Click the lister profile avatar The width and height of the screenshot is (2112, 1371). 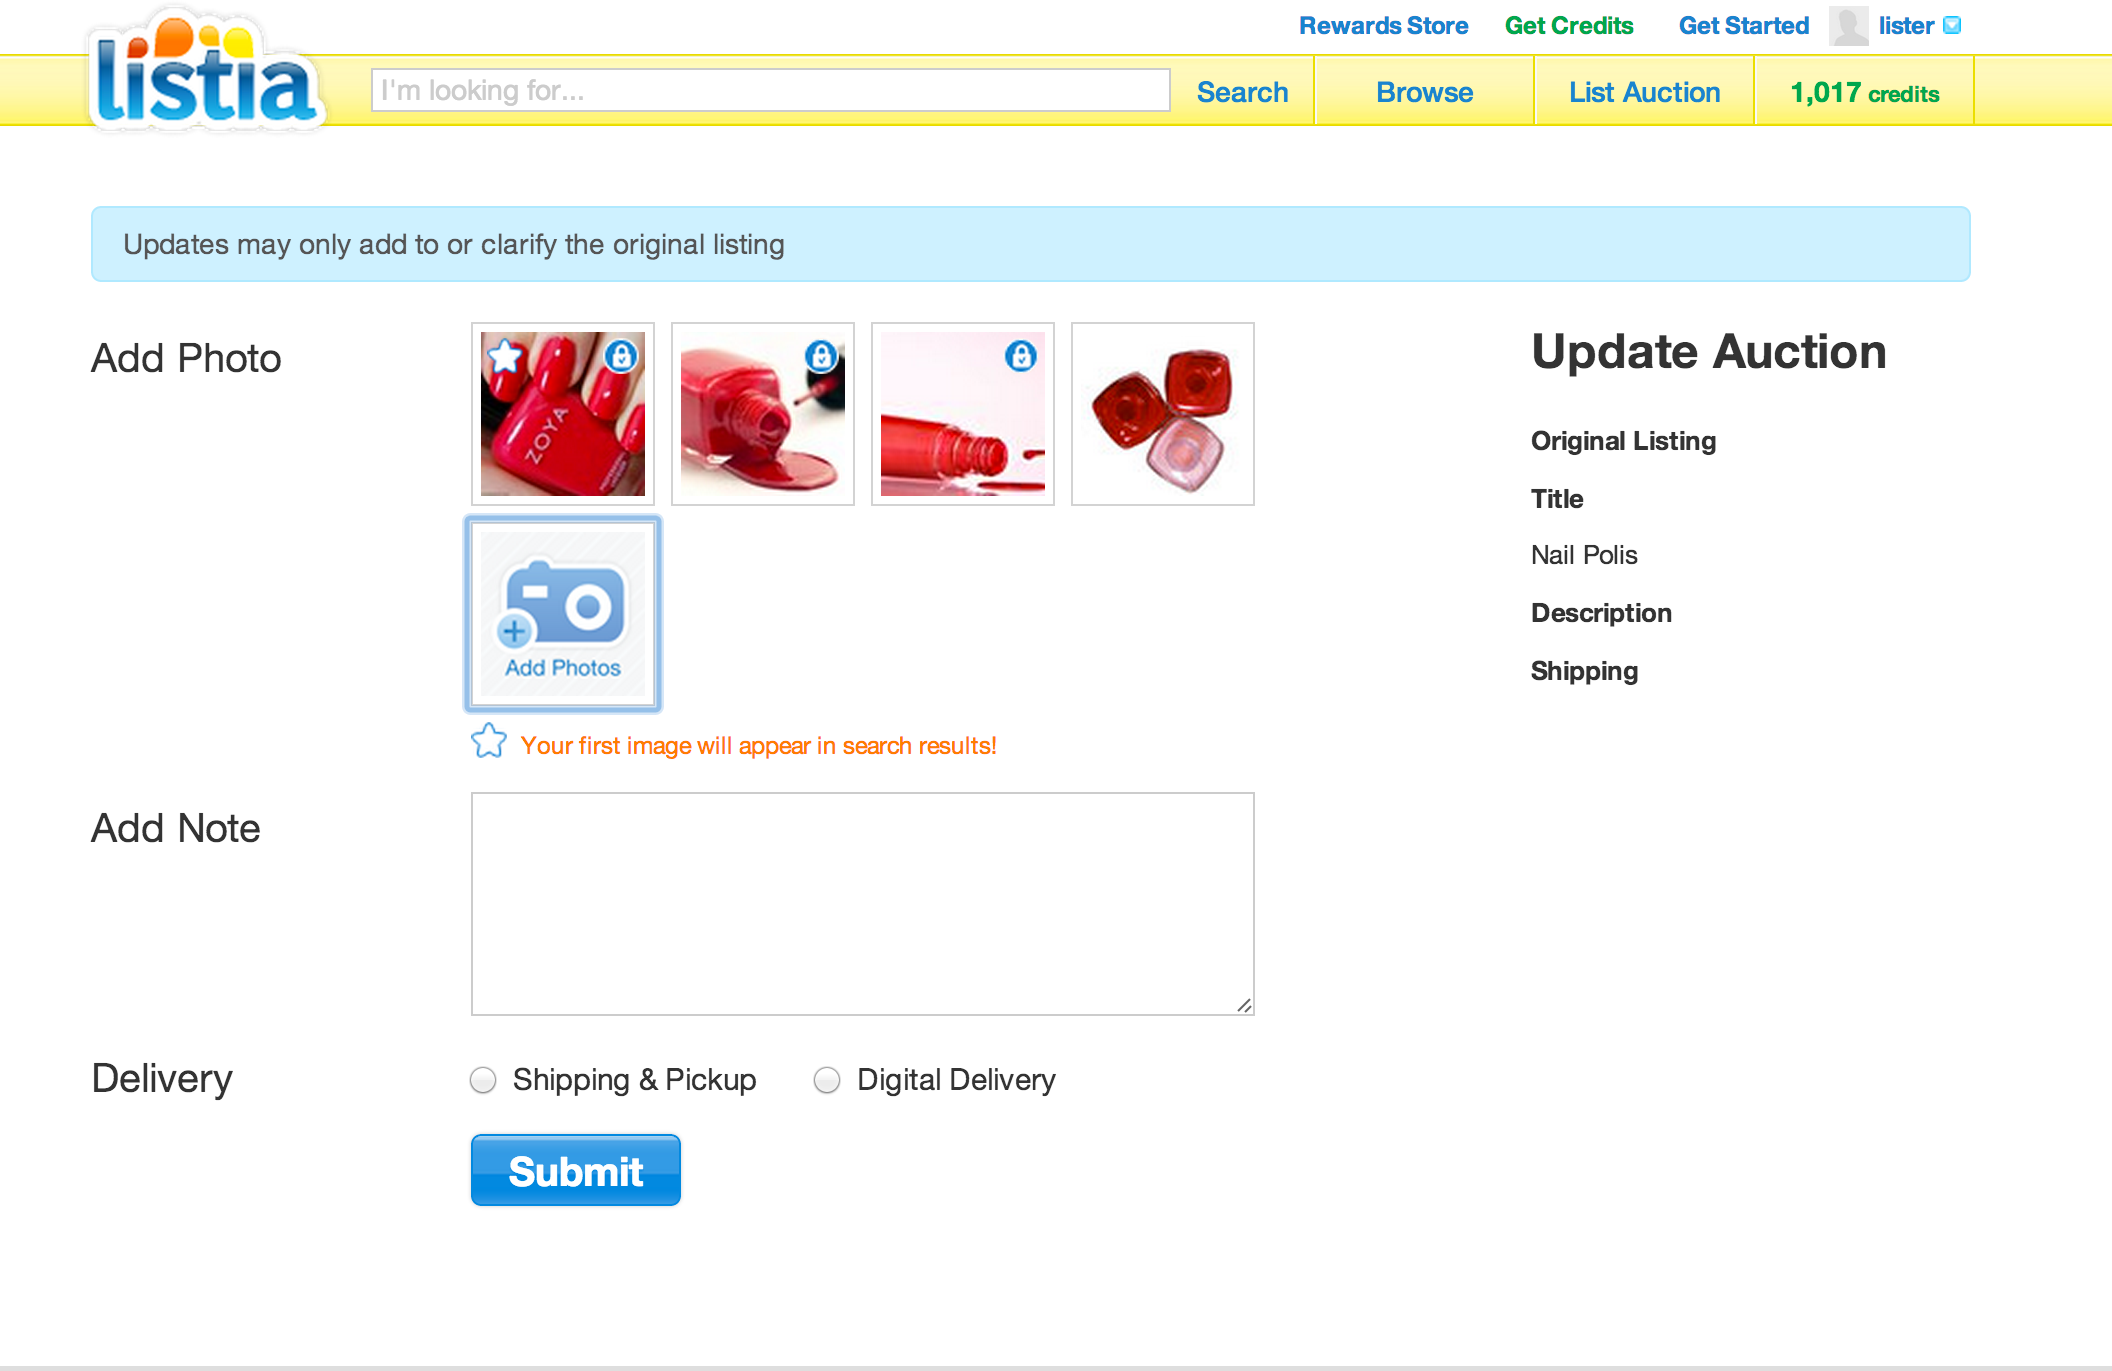point(1848,26)
